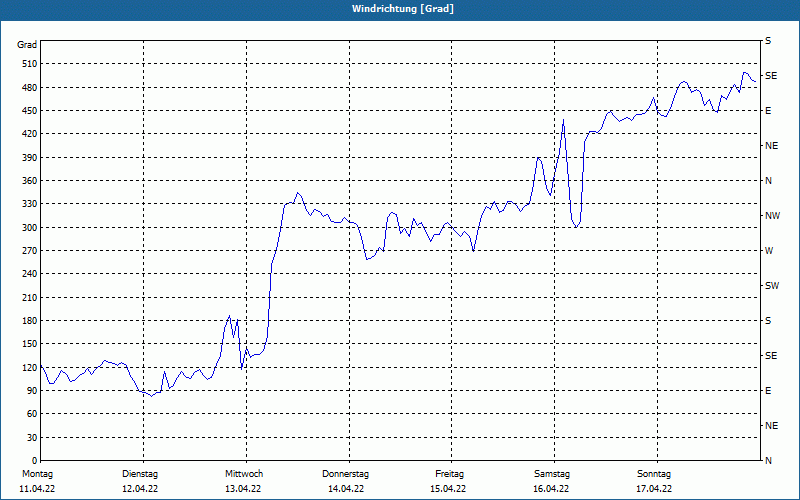Click the "SE" compass label between 480 and 510

click(771, 76)
